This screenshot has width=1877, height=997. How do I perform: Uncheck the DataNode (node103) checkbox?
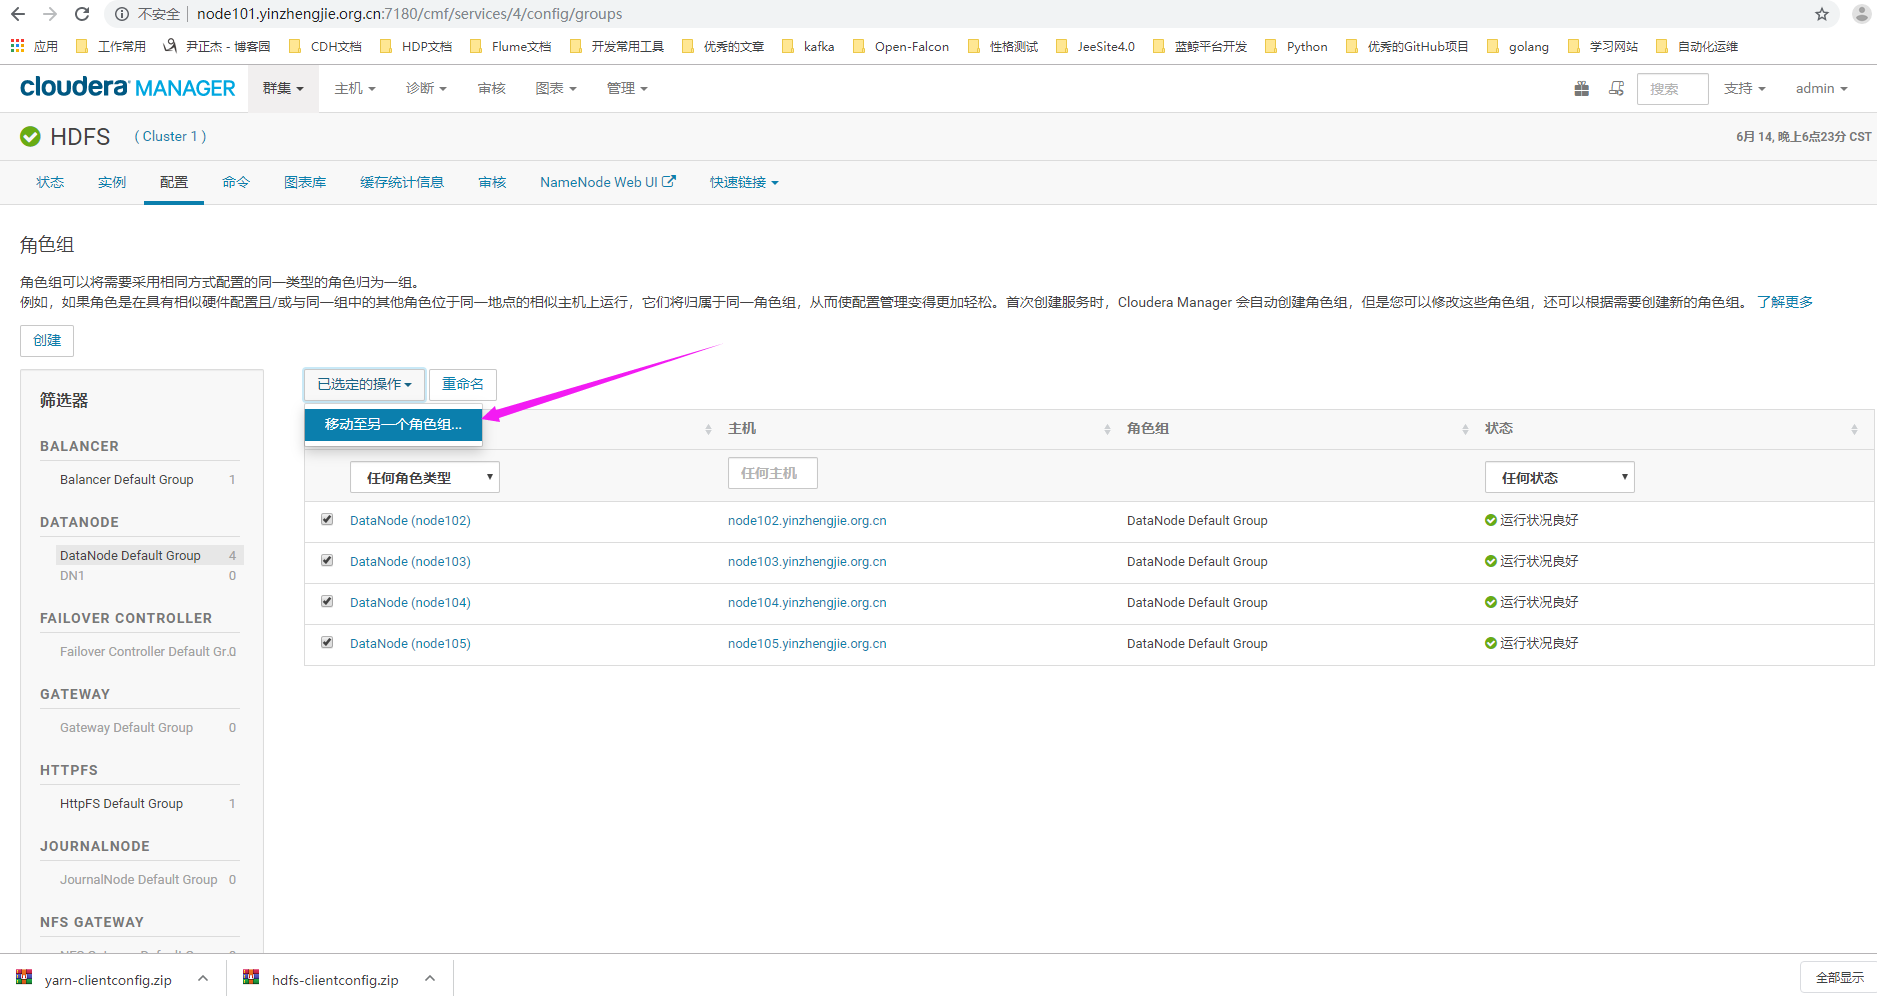tap(327, 560)
